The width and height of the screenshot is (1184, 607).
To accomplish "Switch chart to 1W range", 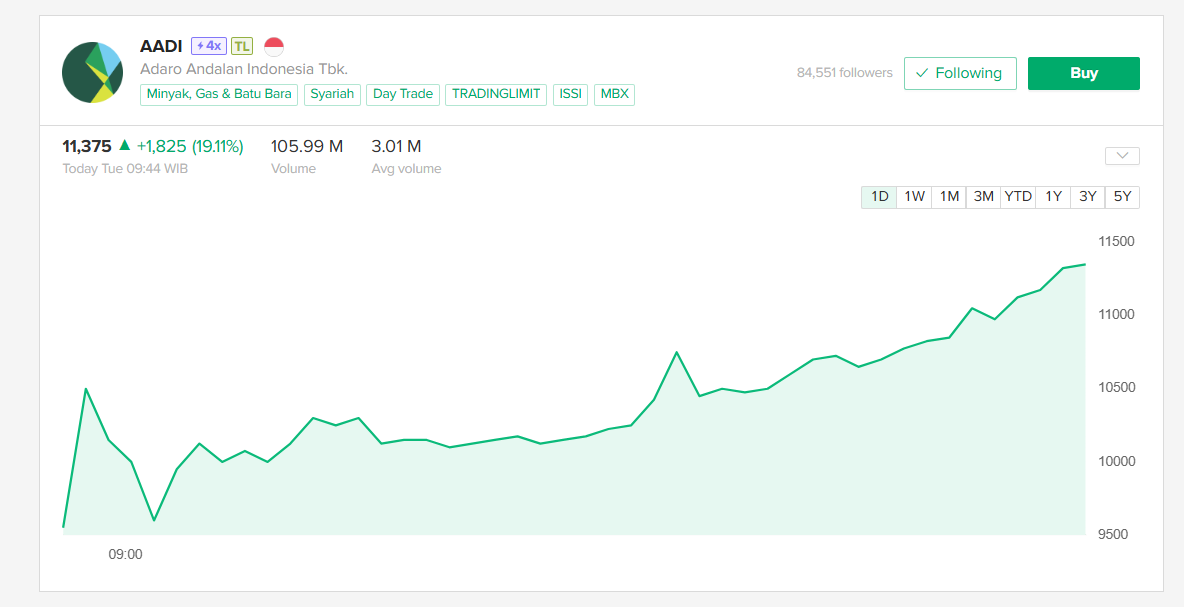I will [914, 197].
